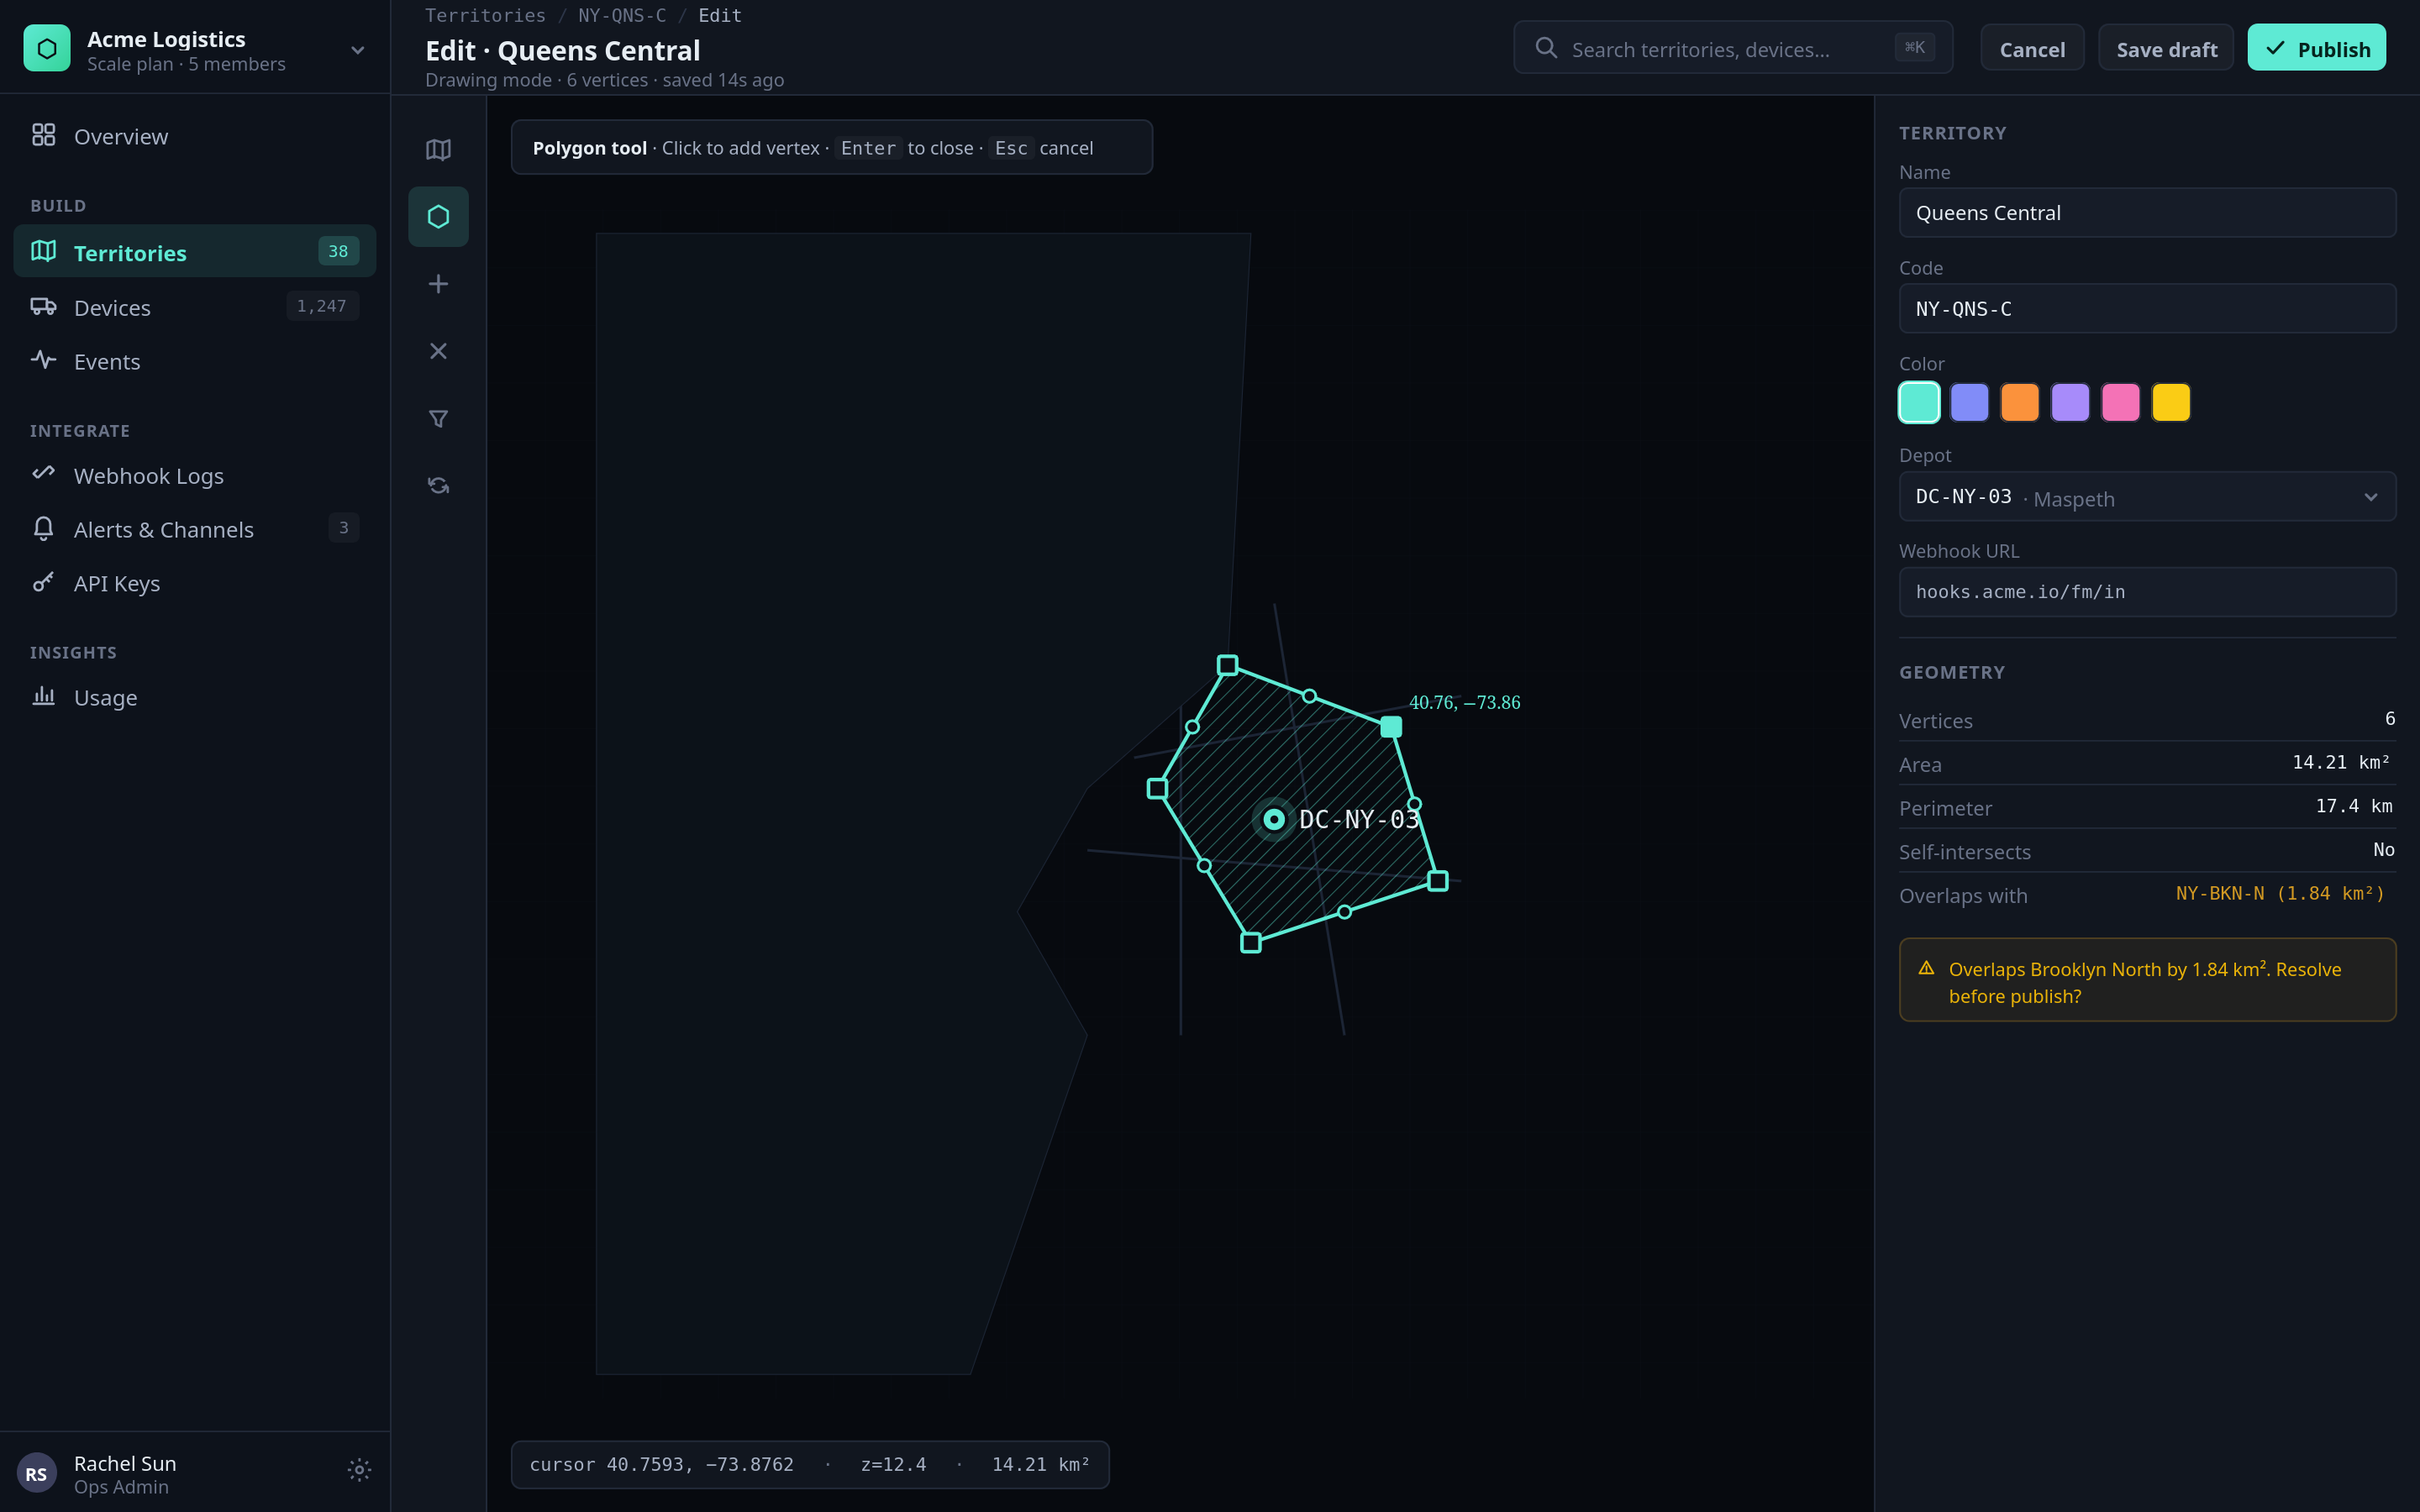
Task: Select the blue-indigo color swatch
Action: pos(1969,402)
